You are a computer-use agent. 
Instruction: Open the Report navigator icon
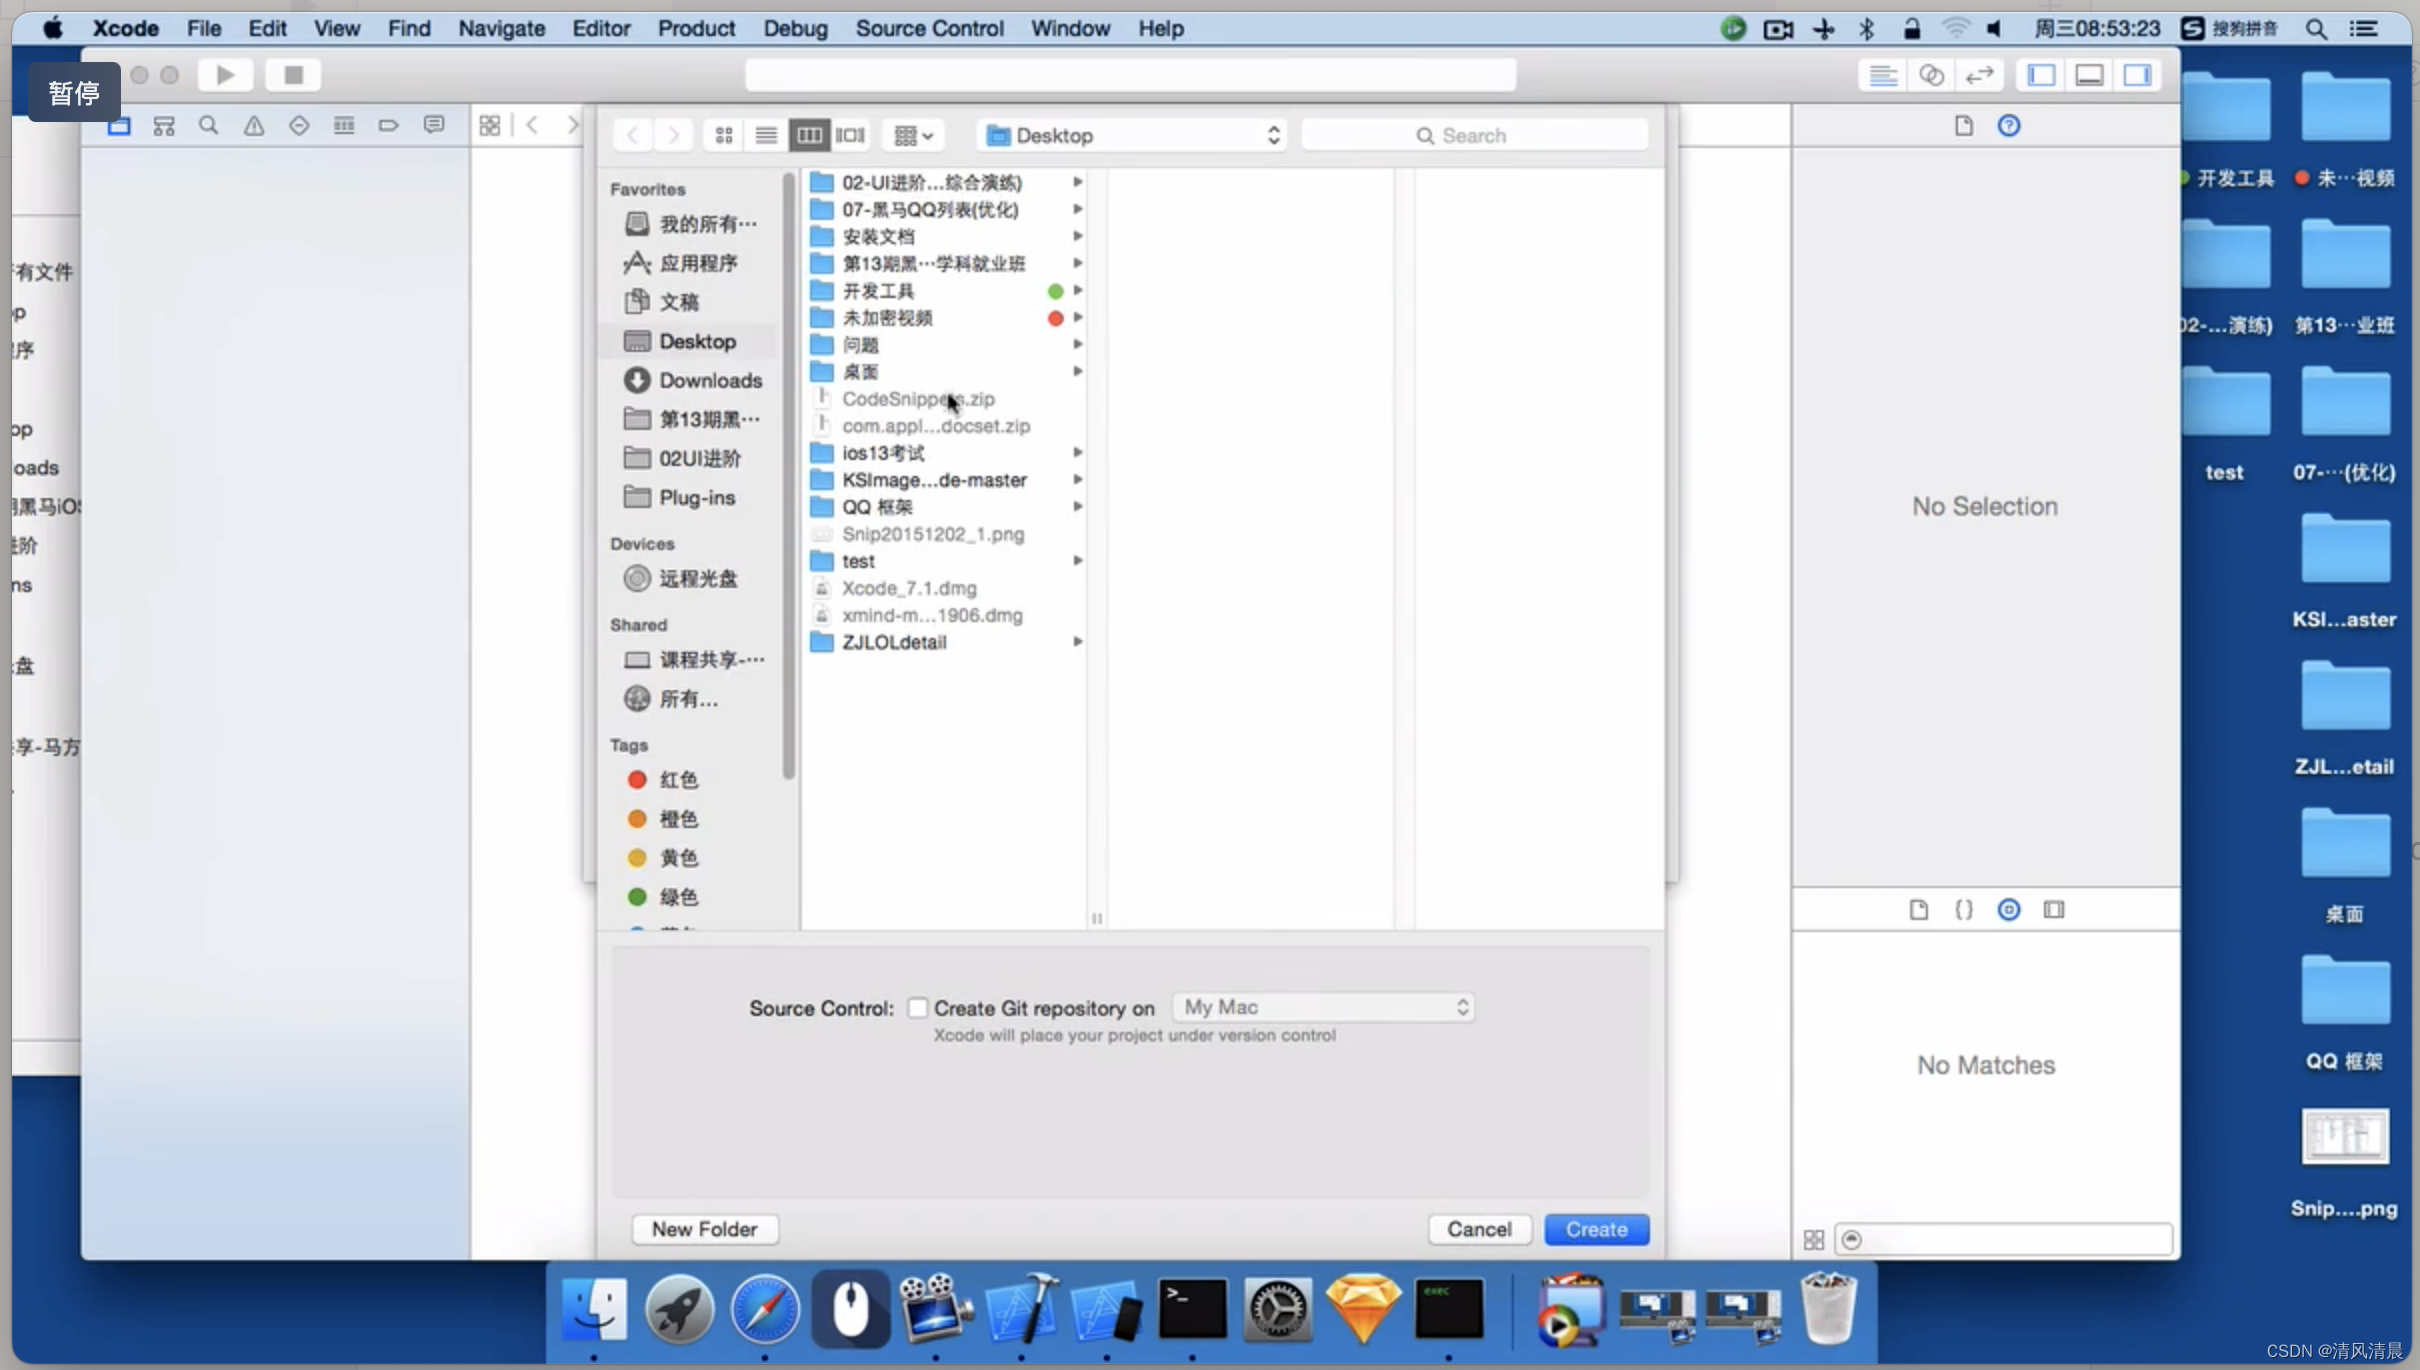[x=434, y=125]
